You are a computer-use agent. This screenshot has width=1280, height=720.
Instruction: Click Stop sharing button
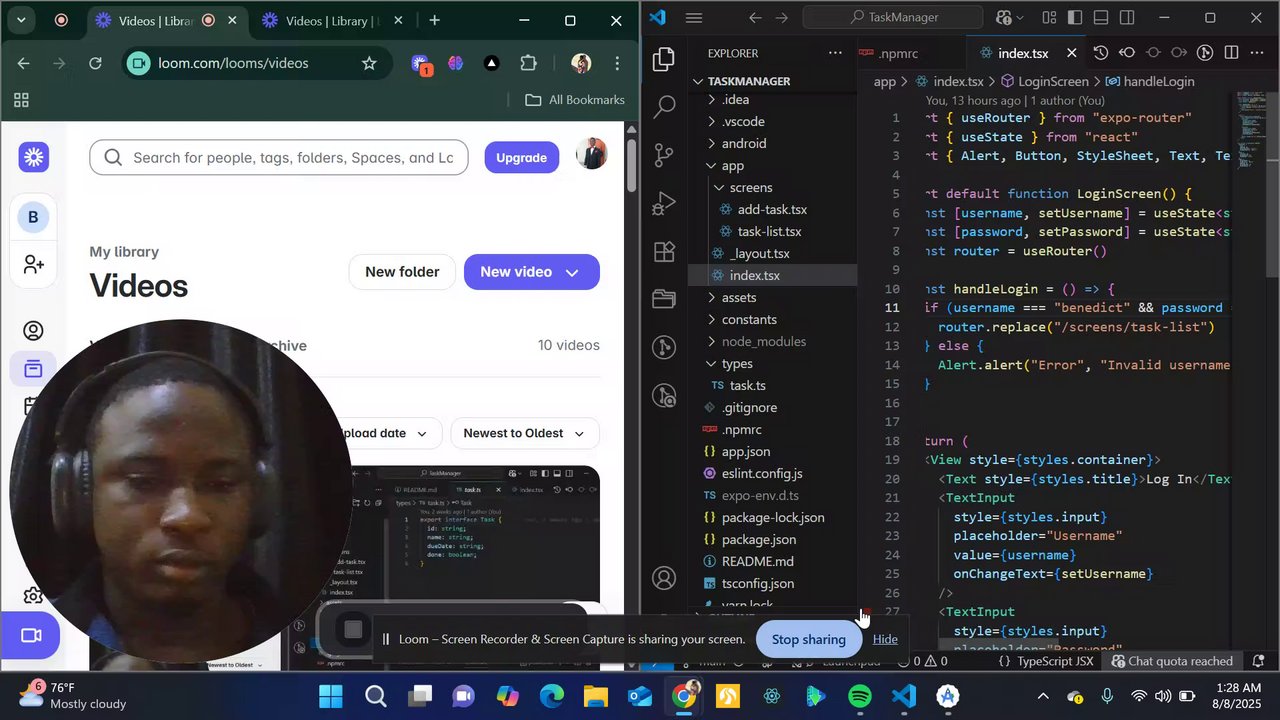[808, 639]
